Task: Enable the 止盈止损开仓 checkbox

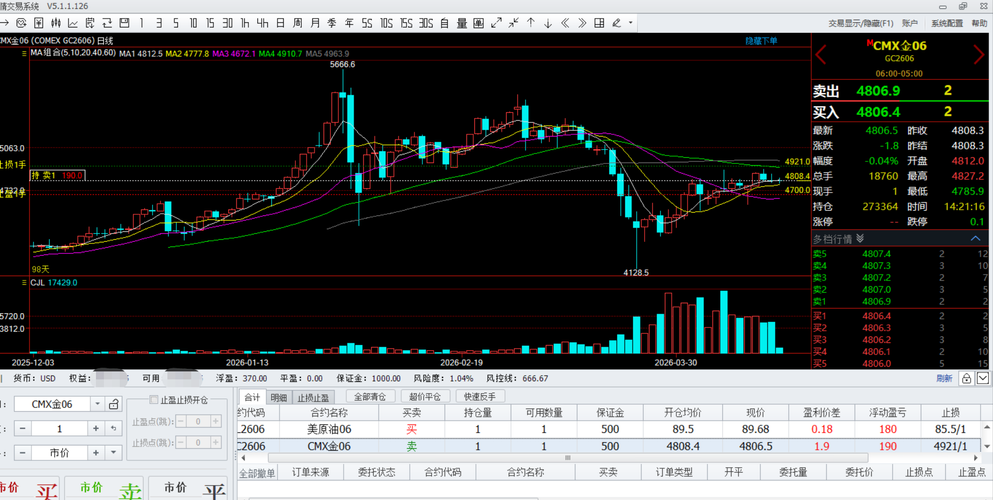Action: 153,400
